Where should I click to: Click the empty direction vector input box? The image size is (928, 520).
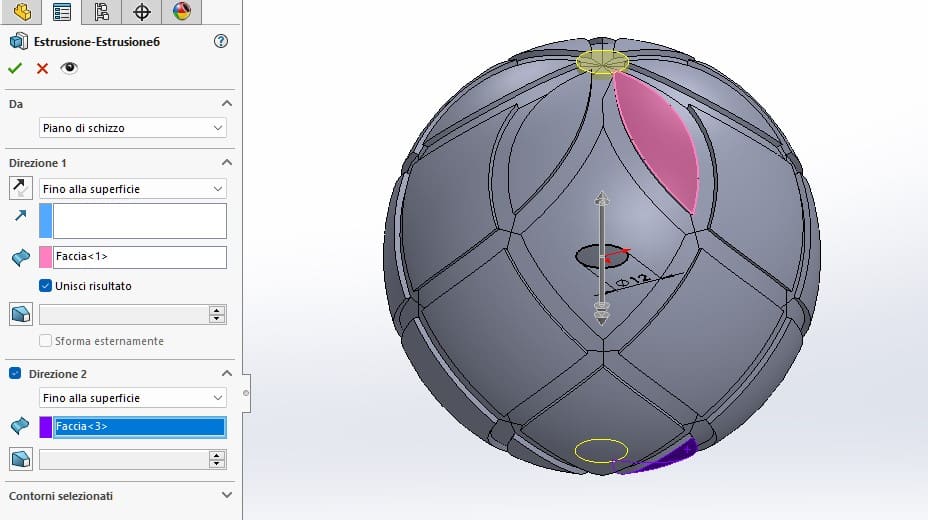point(139,221)
